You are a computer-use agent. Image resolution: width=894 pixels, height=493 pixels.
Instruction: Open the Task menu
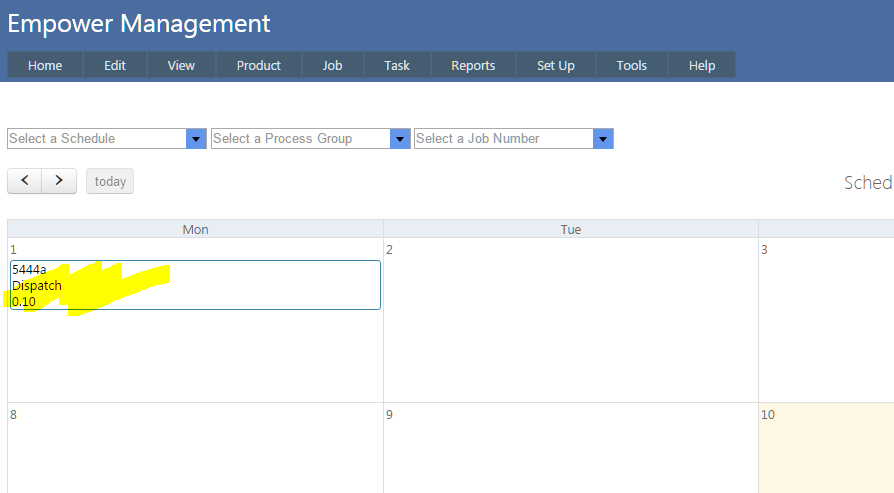click(x=397, y=66)
